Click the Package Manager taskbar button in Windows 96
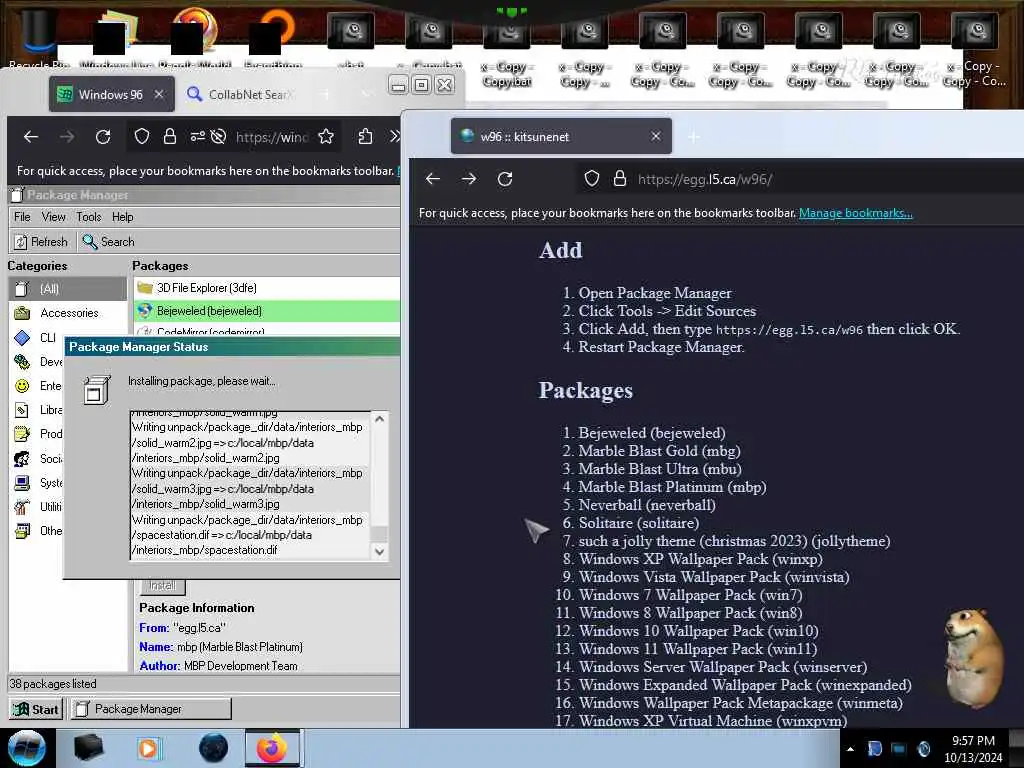The height and width of the screenshot is (768, 1024). (151, 709)
